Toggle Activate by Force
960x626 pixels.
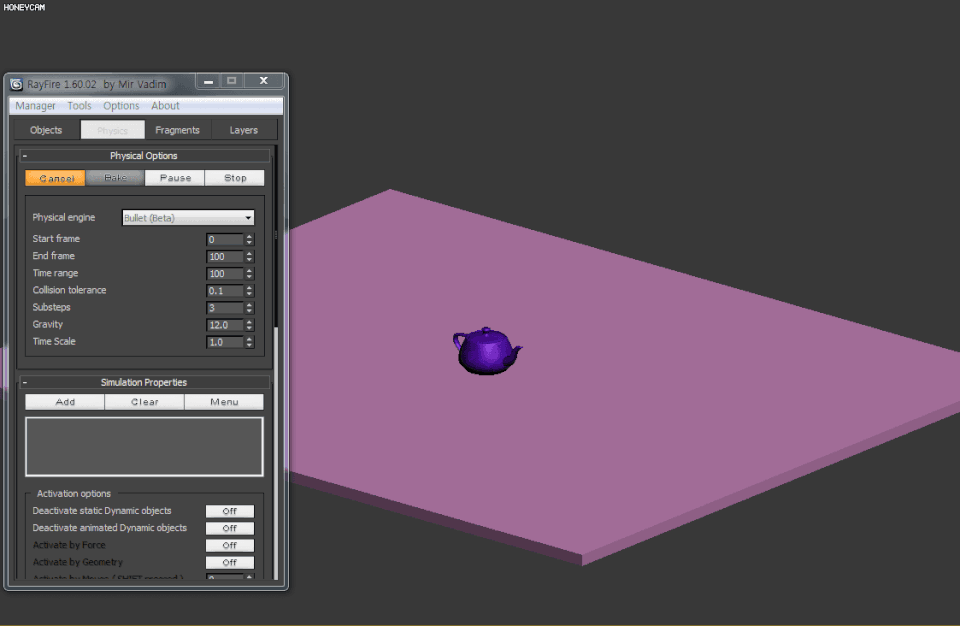pos(230,545)
